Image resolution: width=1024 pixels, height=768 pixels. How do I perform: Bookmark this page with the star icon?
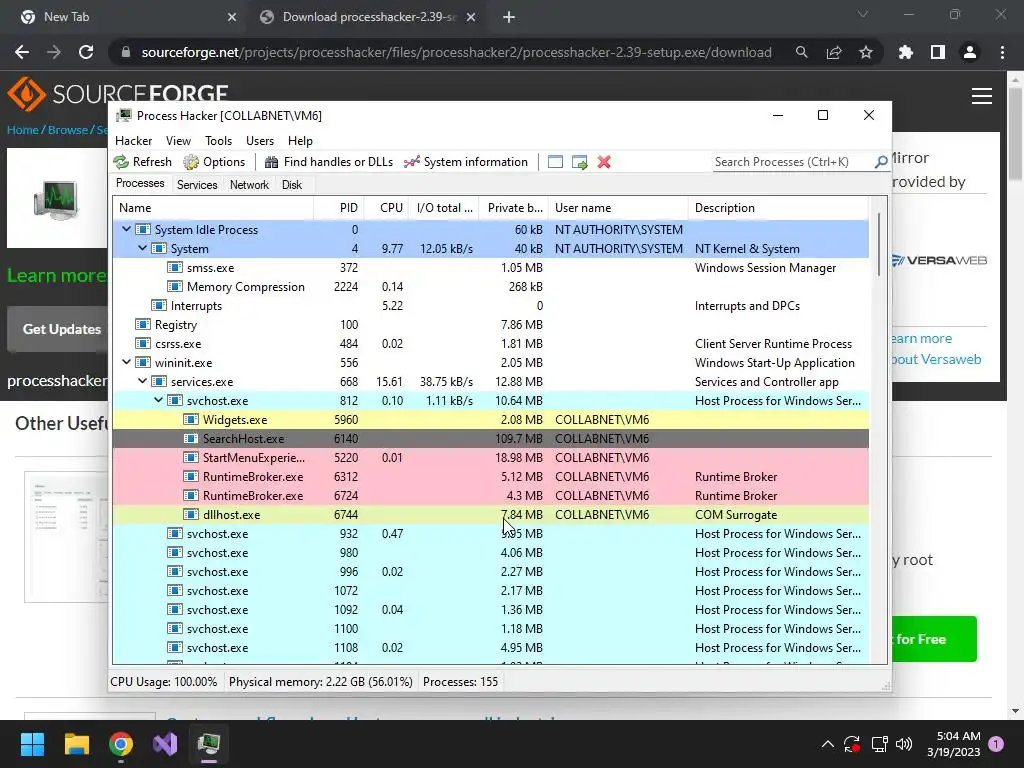point(866,52)
